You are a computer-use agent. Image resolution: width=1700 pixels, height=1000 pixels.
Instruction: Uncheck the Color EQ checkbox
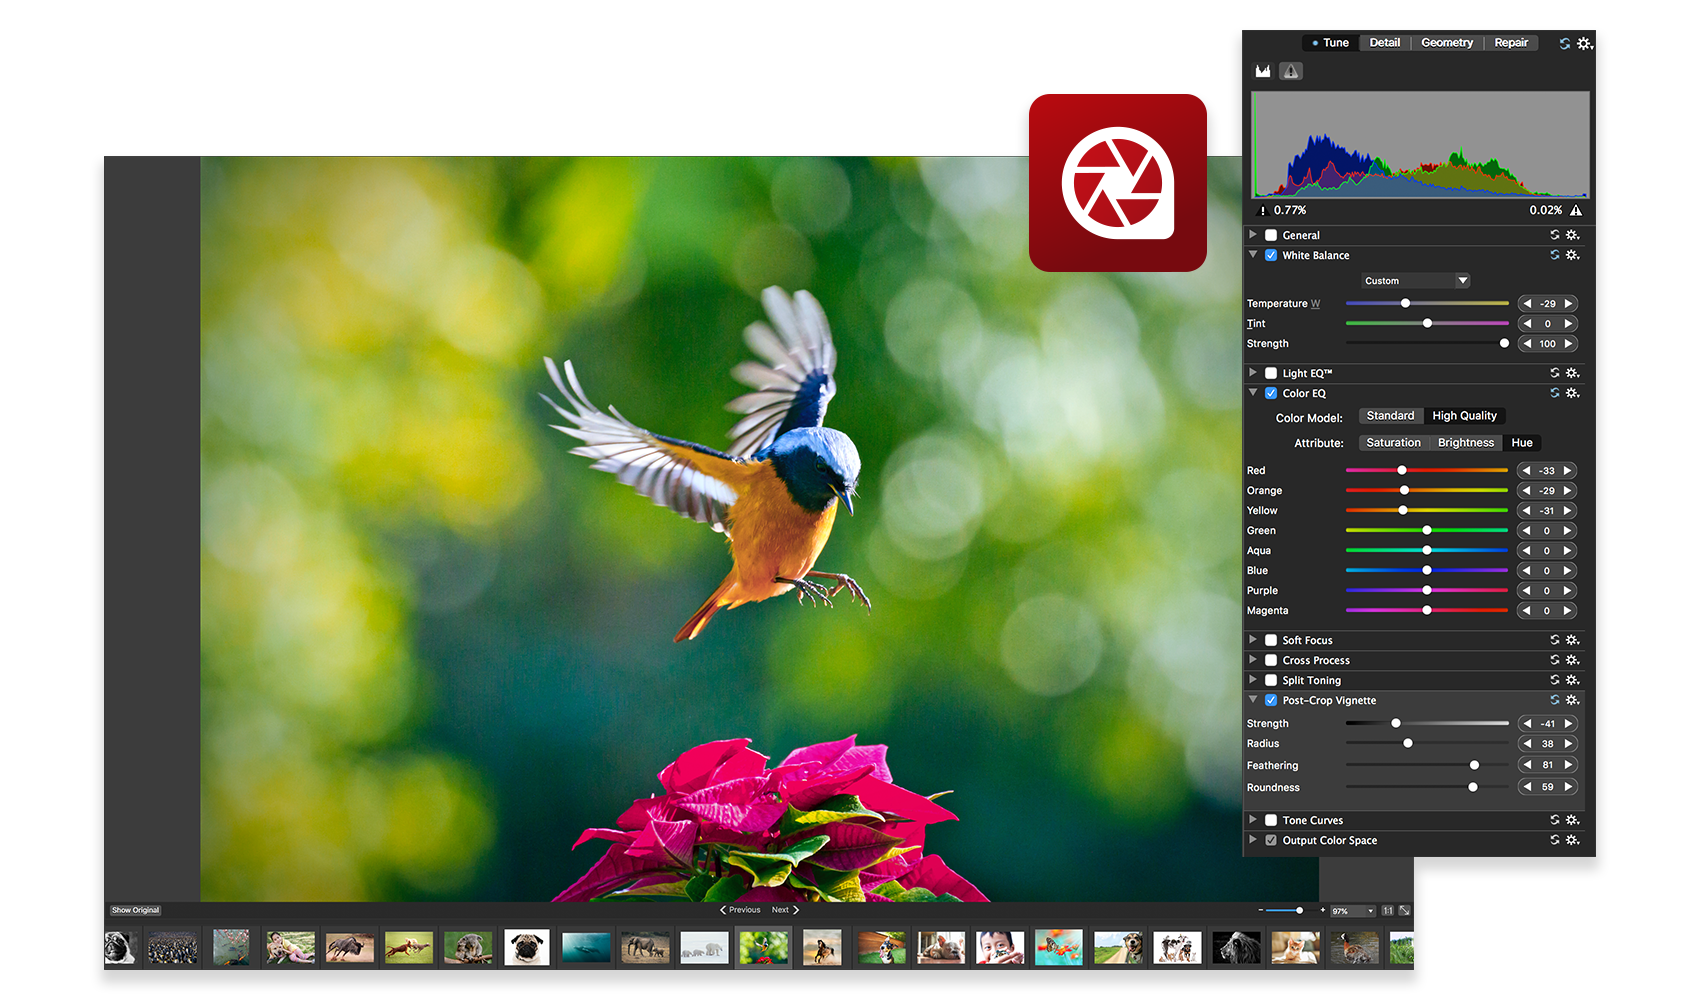point(1271,393)
